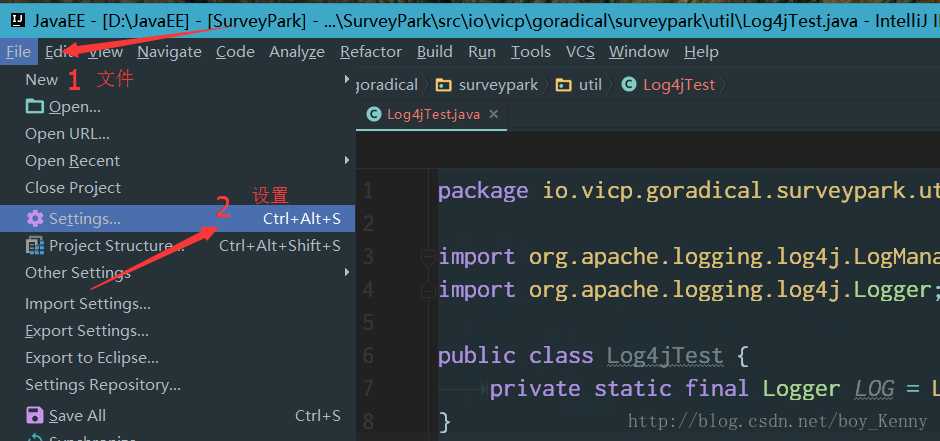Viewport: 940px width, 441px height.
Task: Open the Code menu
Action: click(235, 52)
